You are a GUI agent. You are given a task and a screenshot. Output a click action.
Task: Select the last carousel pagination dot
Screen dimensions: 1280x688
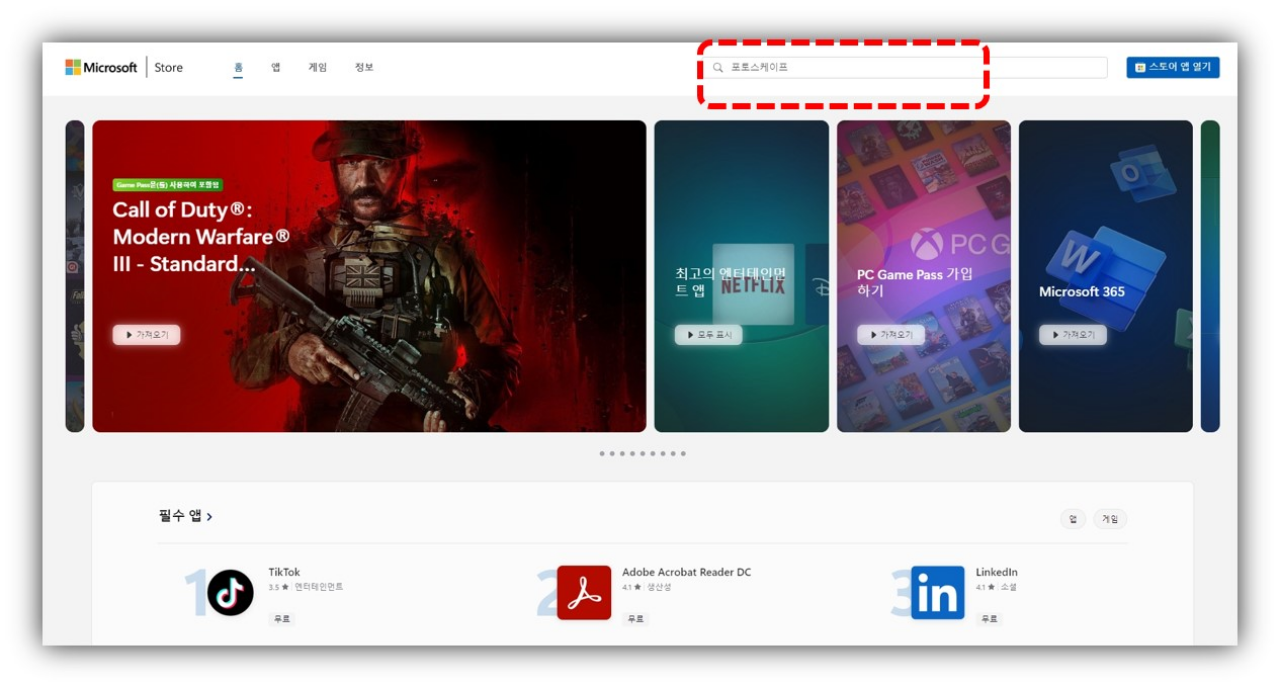(683, 454)
